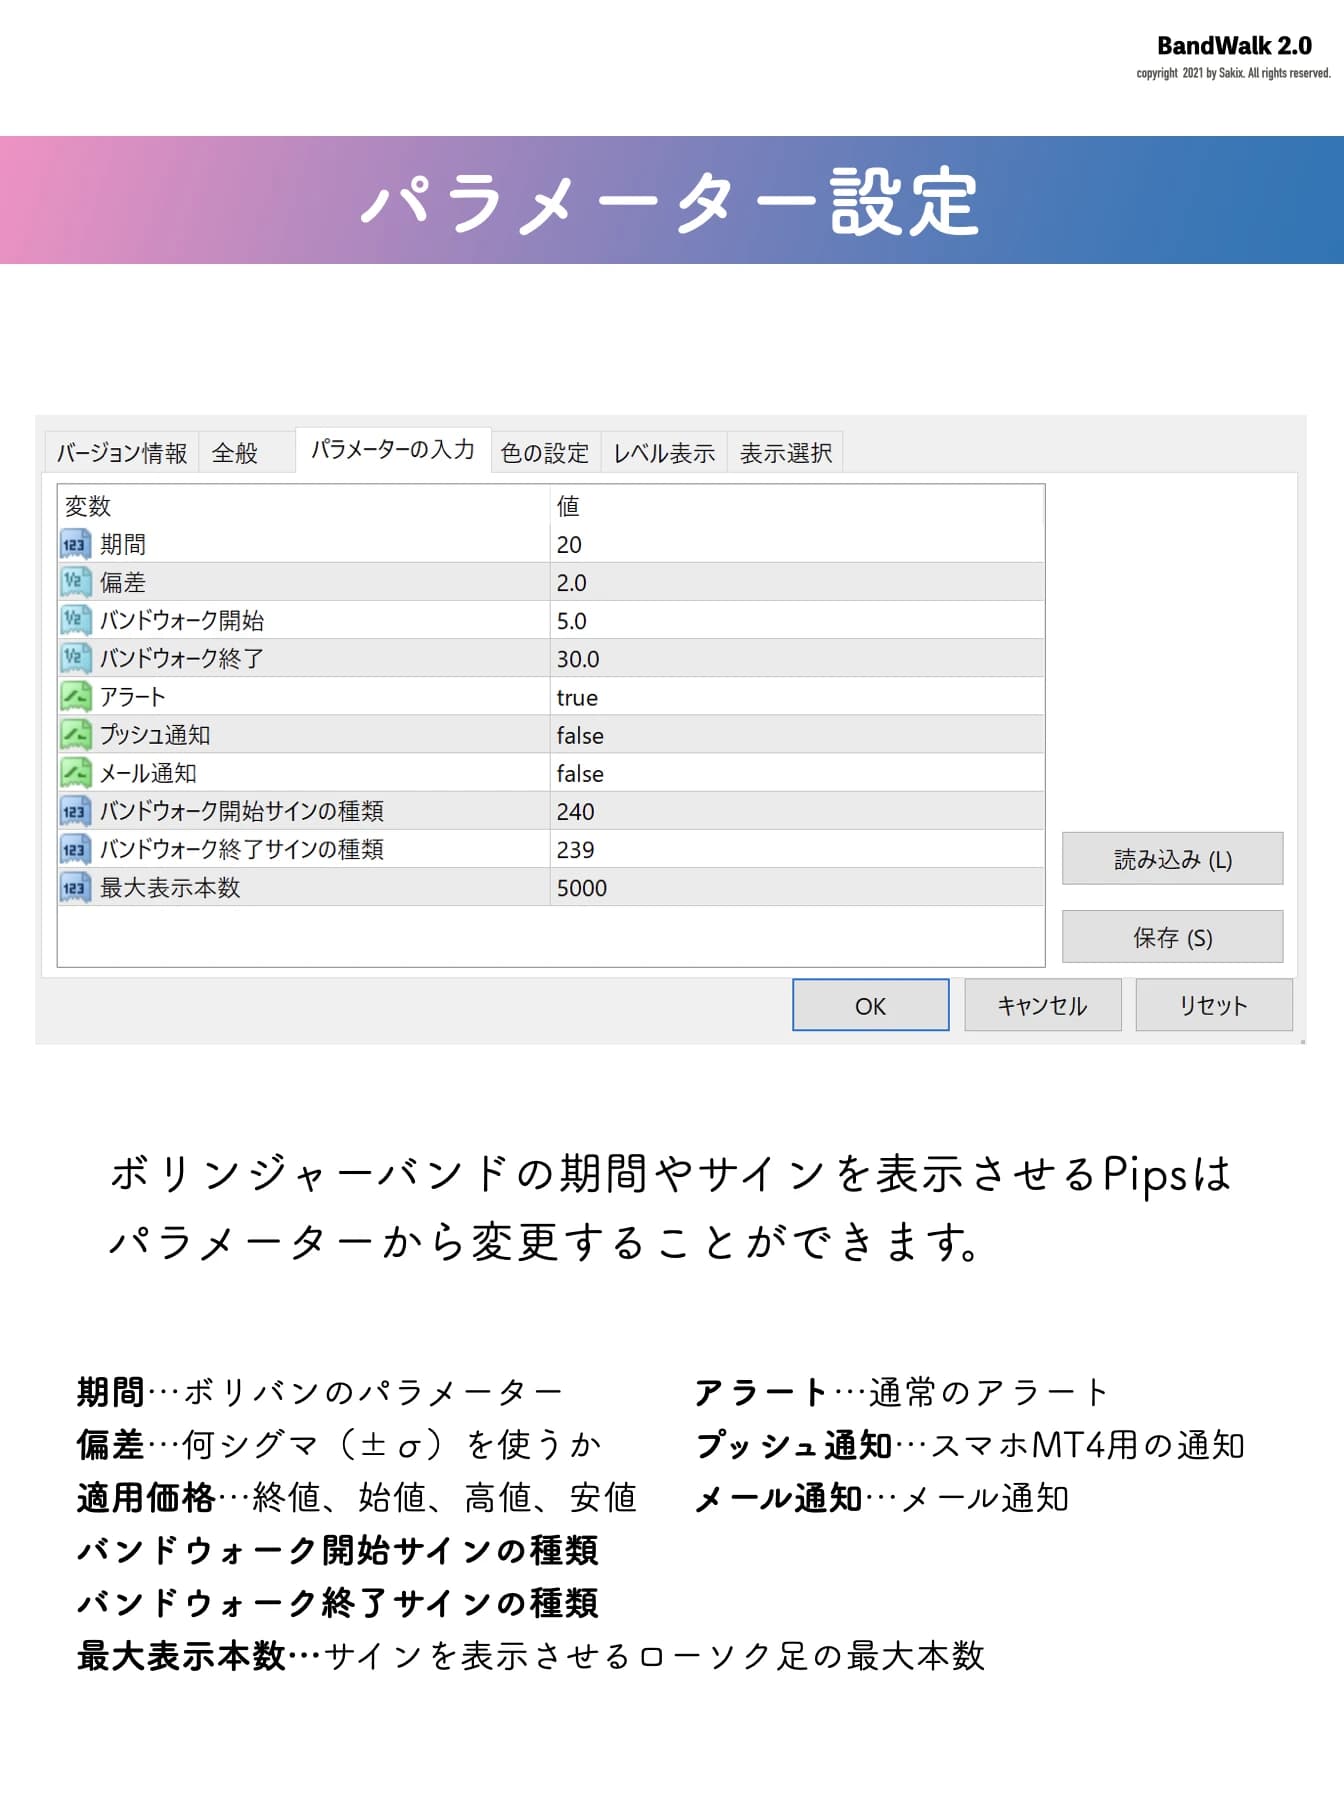The width and height of the screenshot is (1344, 1800).
Task: Click the icon beside バンドウォーク終了サインの種類
Action: tap(75, 849)
